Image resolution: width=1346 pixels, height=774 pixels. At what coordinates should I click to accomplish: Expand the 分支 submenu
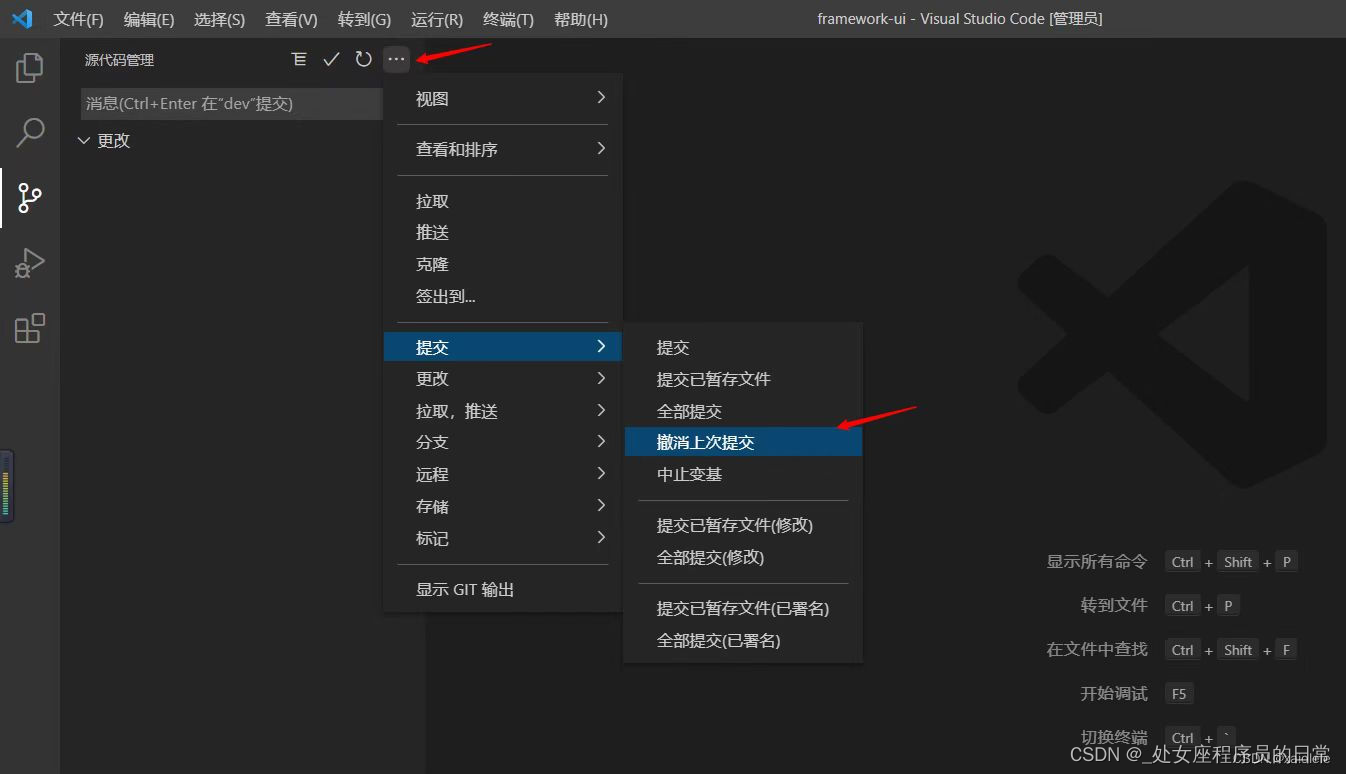pyautogui.click(x=503, y=442)
